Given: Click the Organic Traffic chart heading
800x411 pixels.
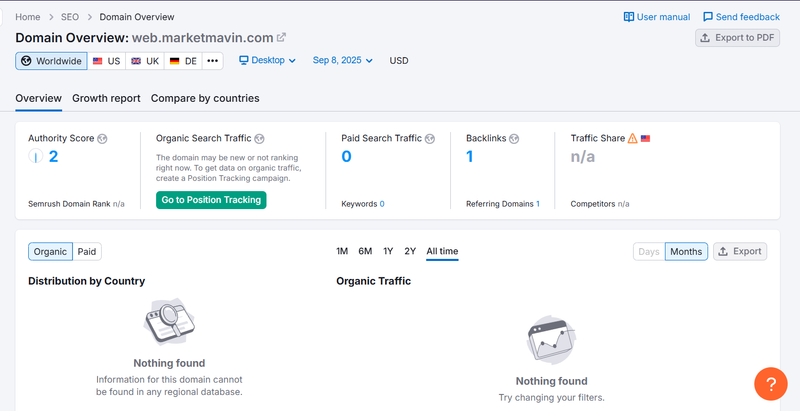Looking at the screenshot, I should [373, 281].
